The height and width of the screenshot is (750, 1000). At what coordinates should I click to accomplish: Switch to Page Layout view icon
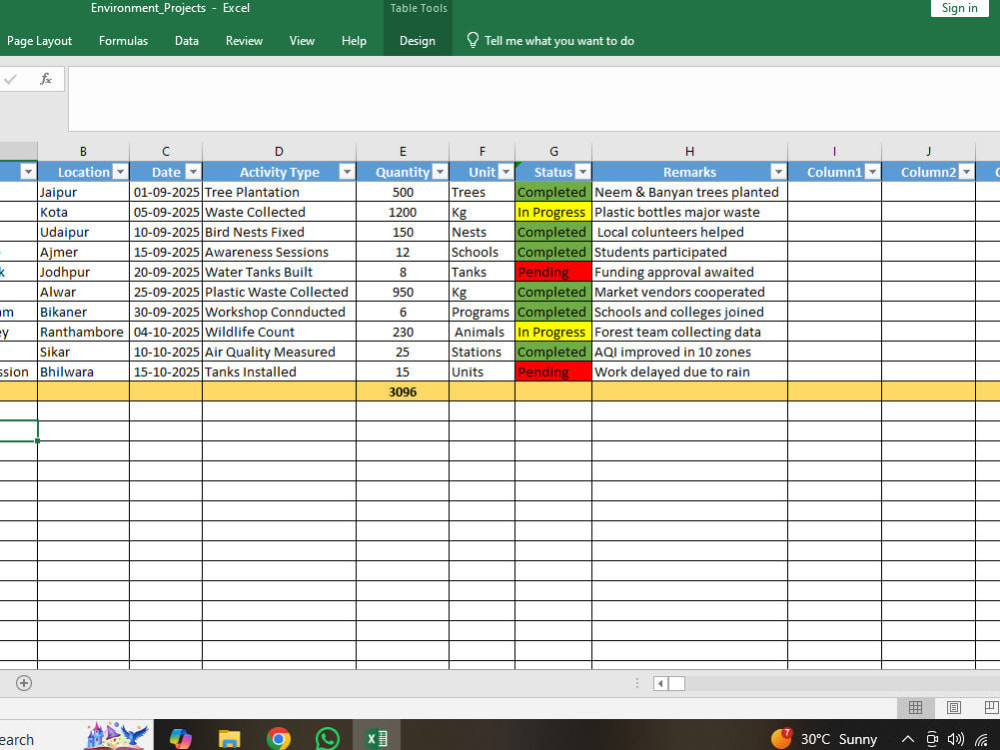coord(953,707)
